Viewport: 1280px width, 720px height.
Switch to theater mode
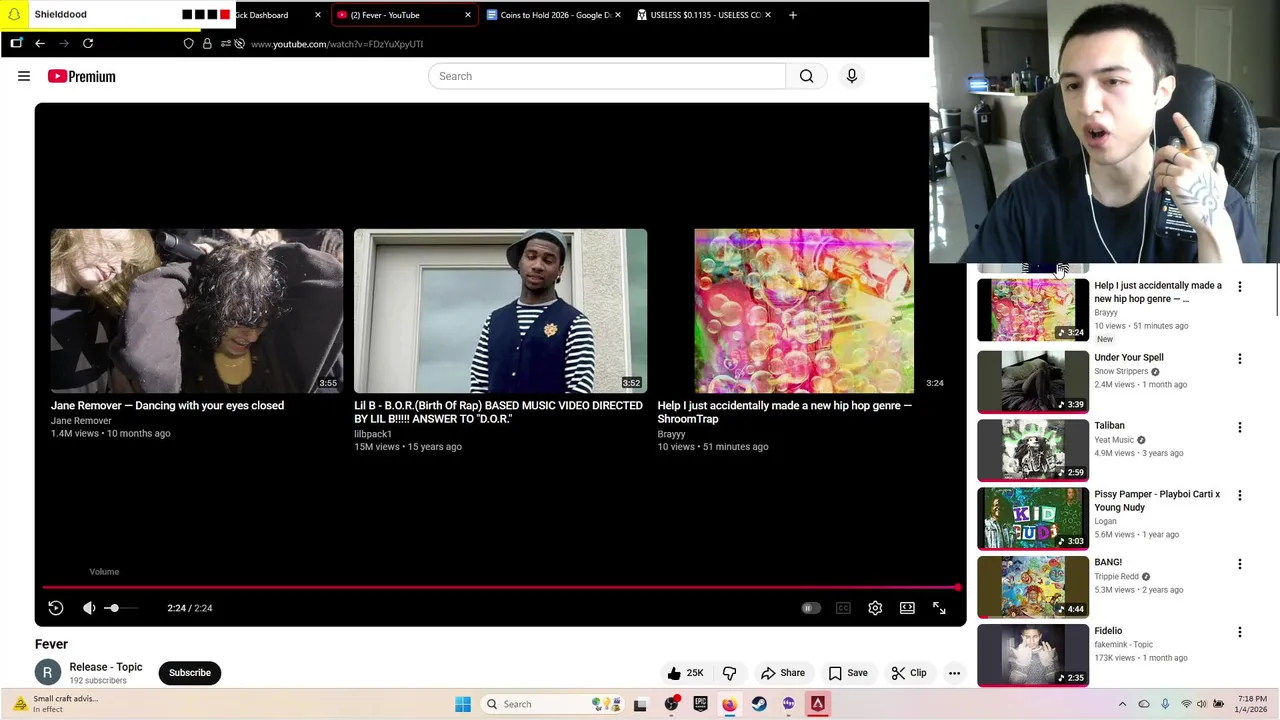(907, 608)
